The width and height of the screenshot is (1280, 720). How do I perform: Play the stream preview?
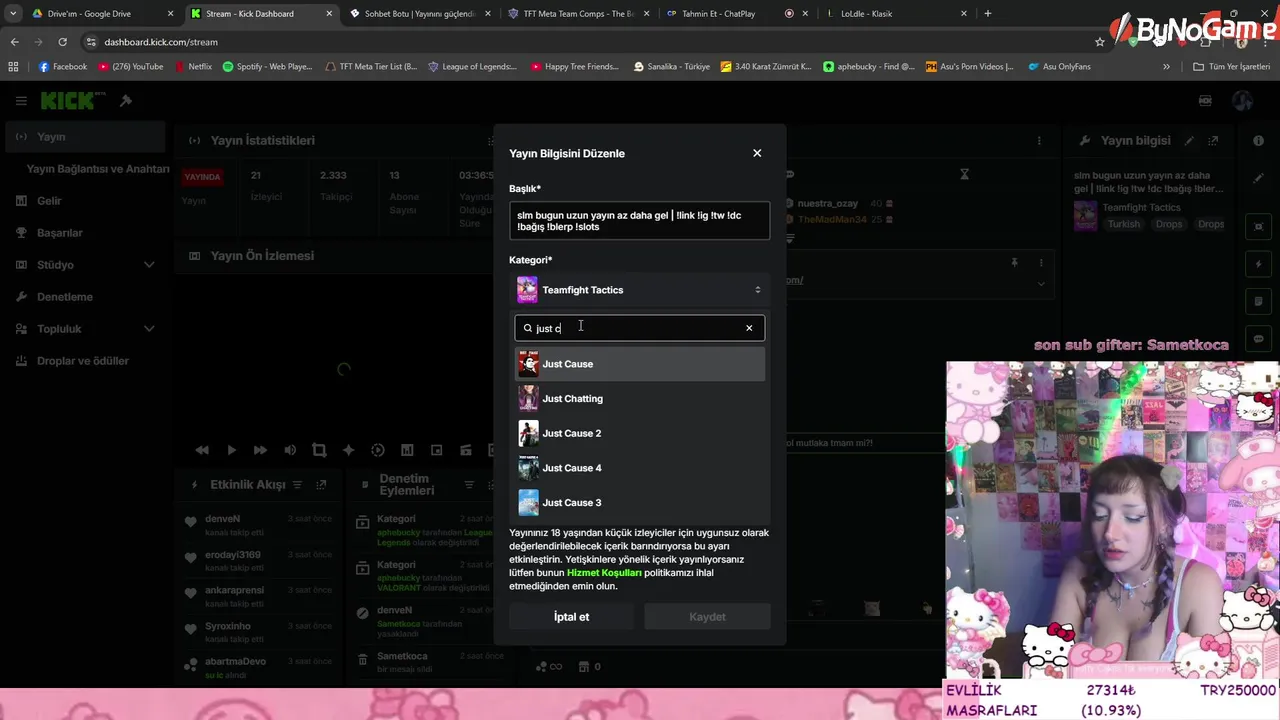(231, 451)
